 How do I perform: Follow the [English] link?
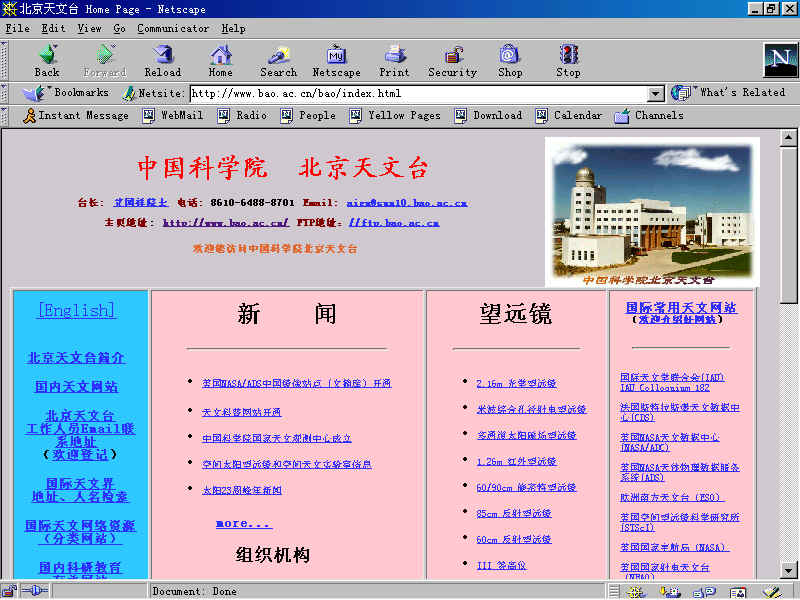click(77, 310)
